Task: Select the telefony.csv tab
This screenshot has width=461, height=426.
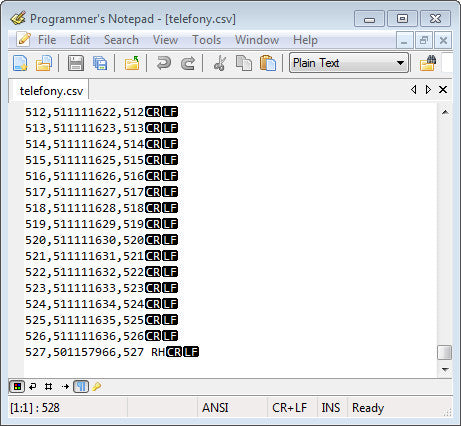Action: pyautogui.click(x=51, y=91)
